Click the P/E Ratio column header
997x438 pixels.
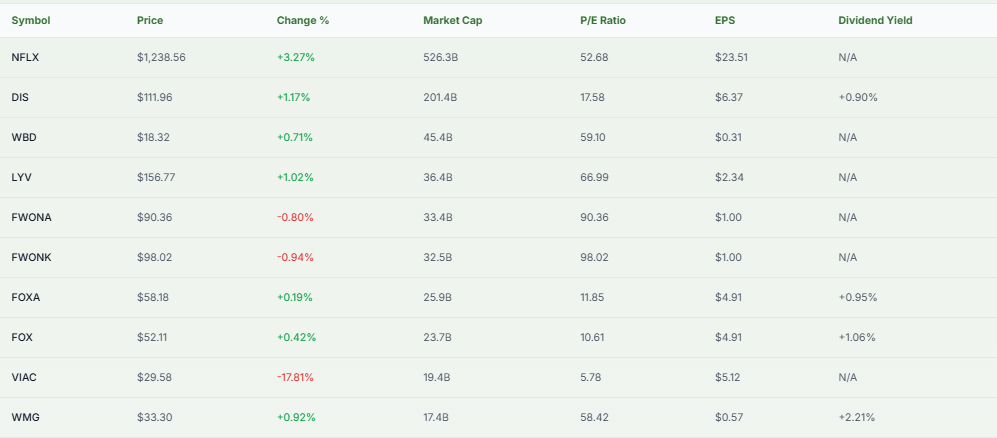coord(601,20)
